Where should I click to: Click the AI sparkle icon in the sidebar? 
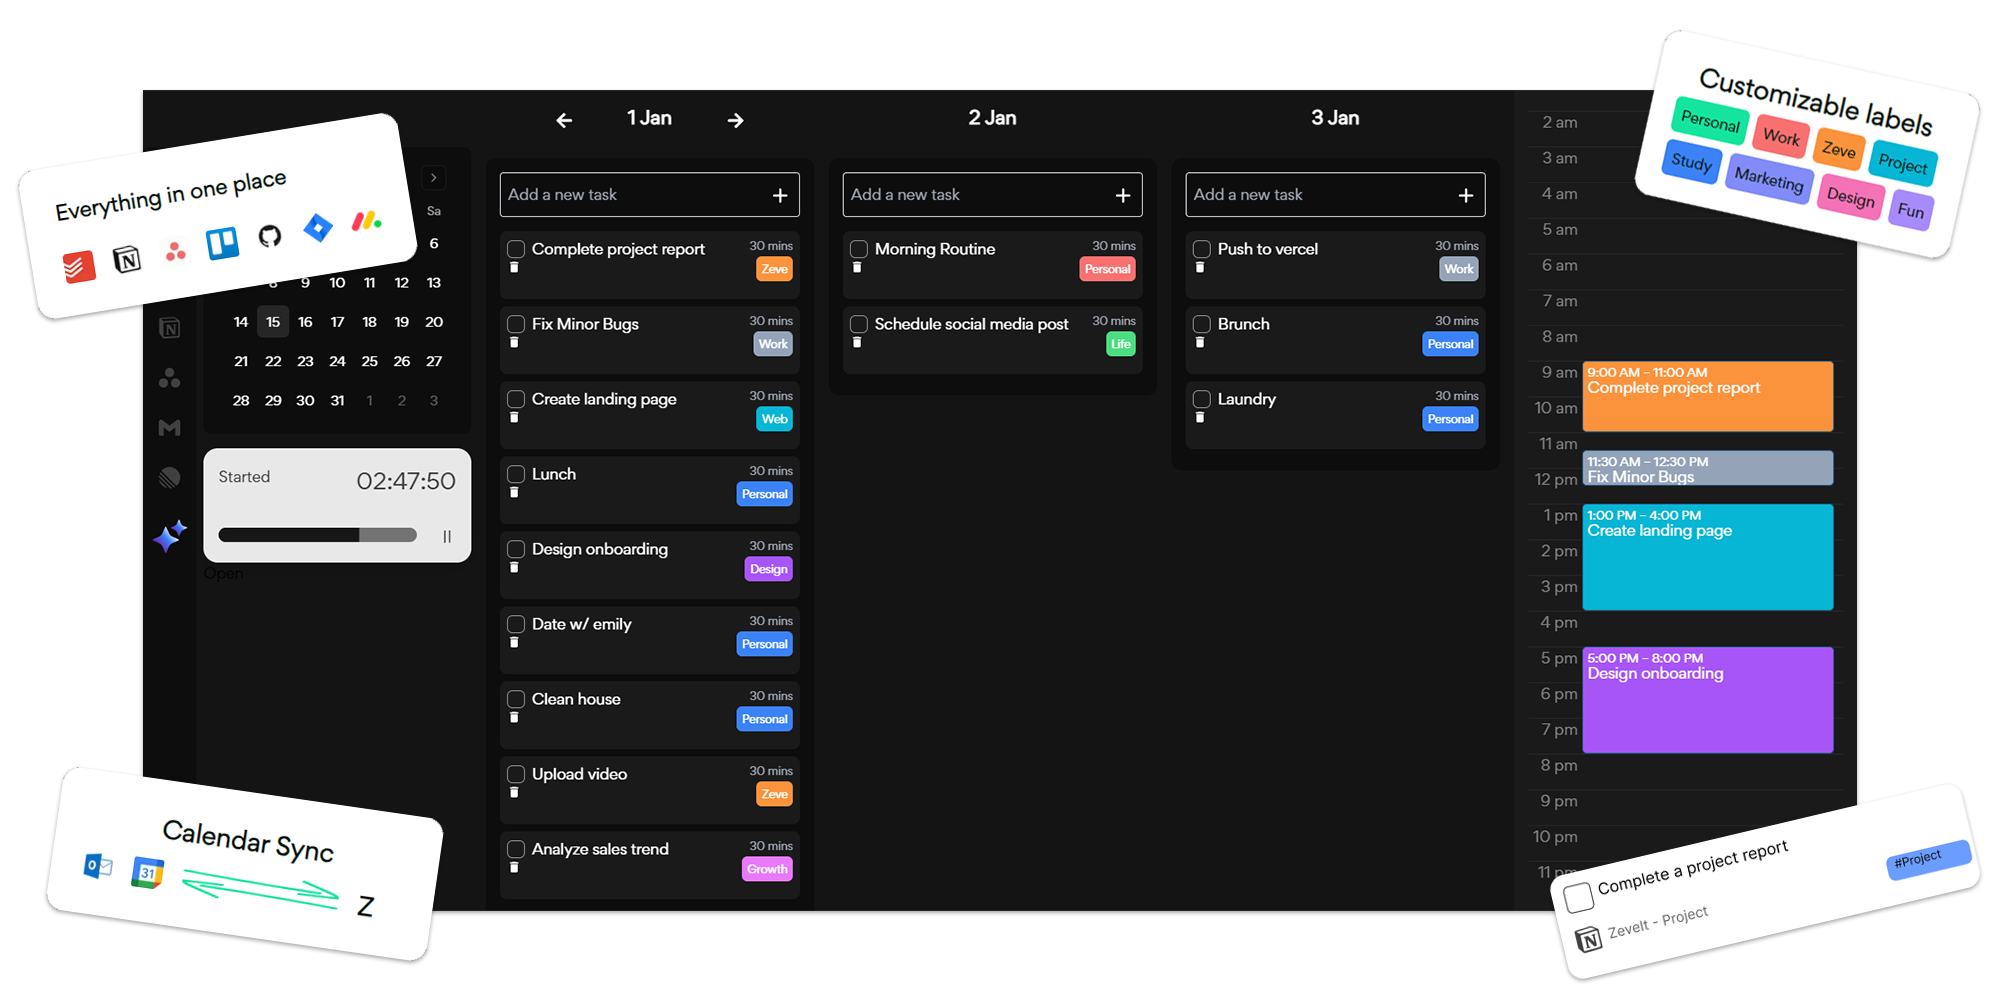pyautogui.click(x=170, y=536)
